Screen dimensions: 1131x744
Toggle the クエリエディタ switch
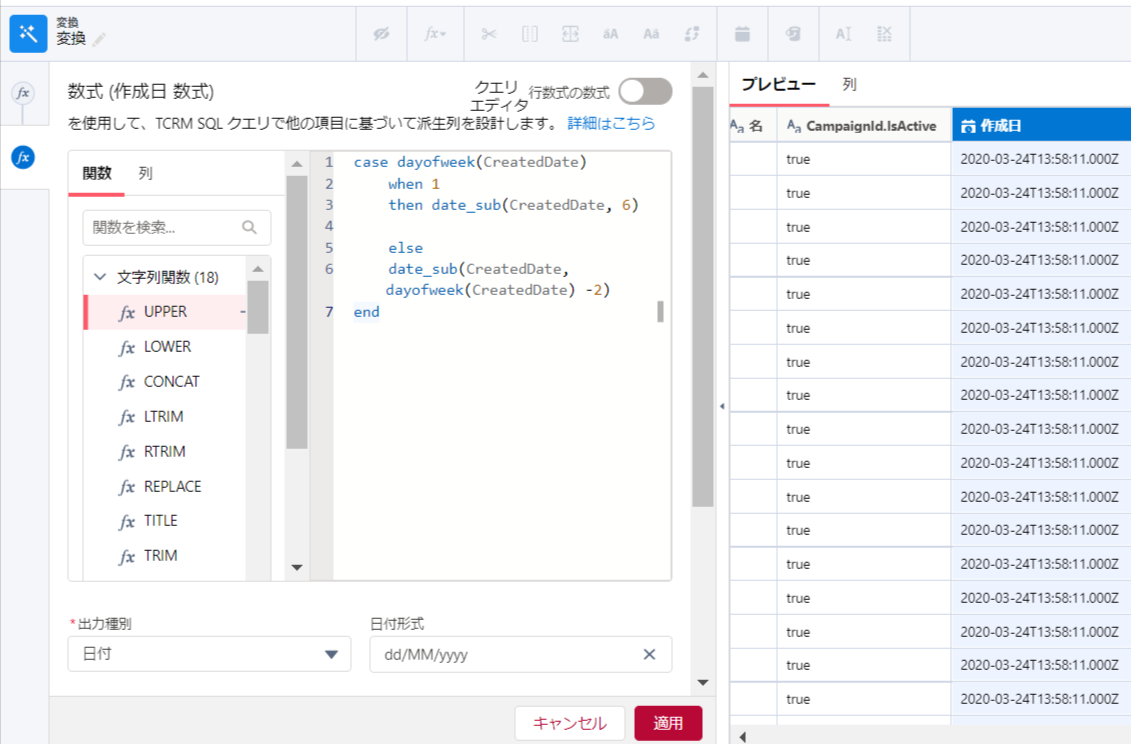pyautogui.click(x=644, y=92)
